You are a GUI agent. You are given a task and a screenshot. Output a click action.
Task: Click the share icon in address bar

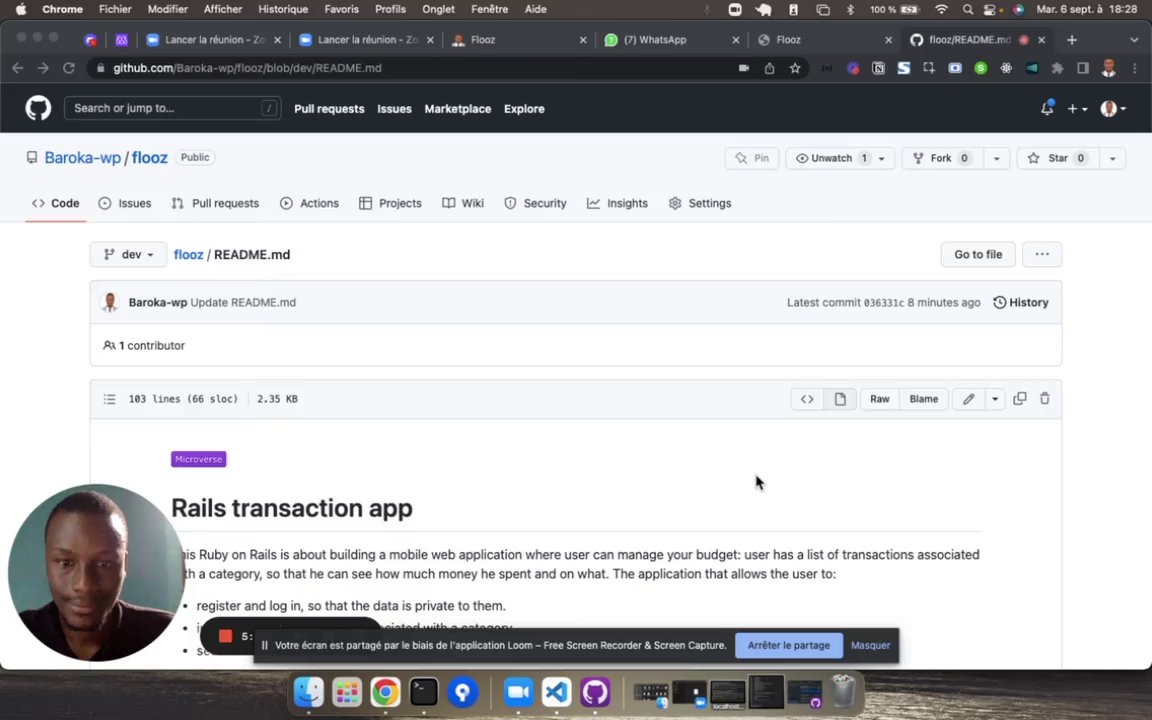click(769, 68)
